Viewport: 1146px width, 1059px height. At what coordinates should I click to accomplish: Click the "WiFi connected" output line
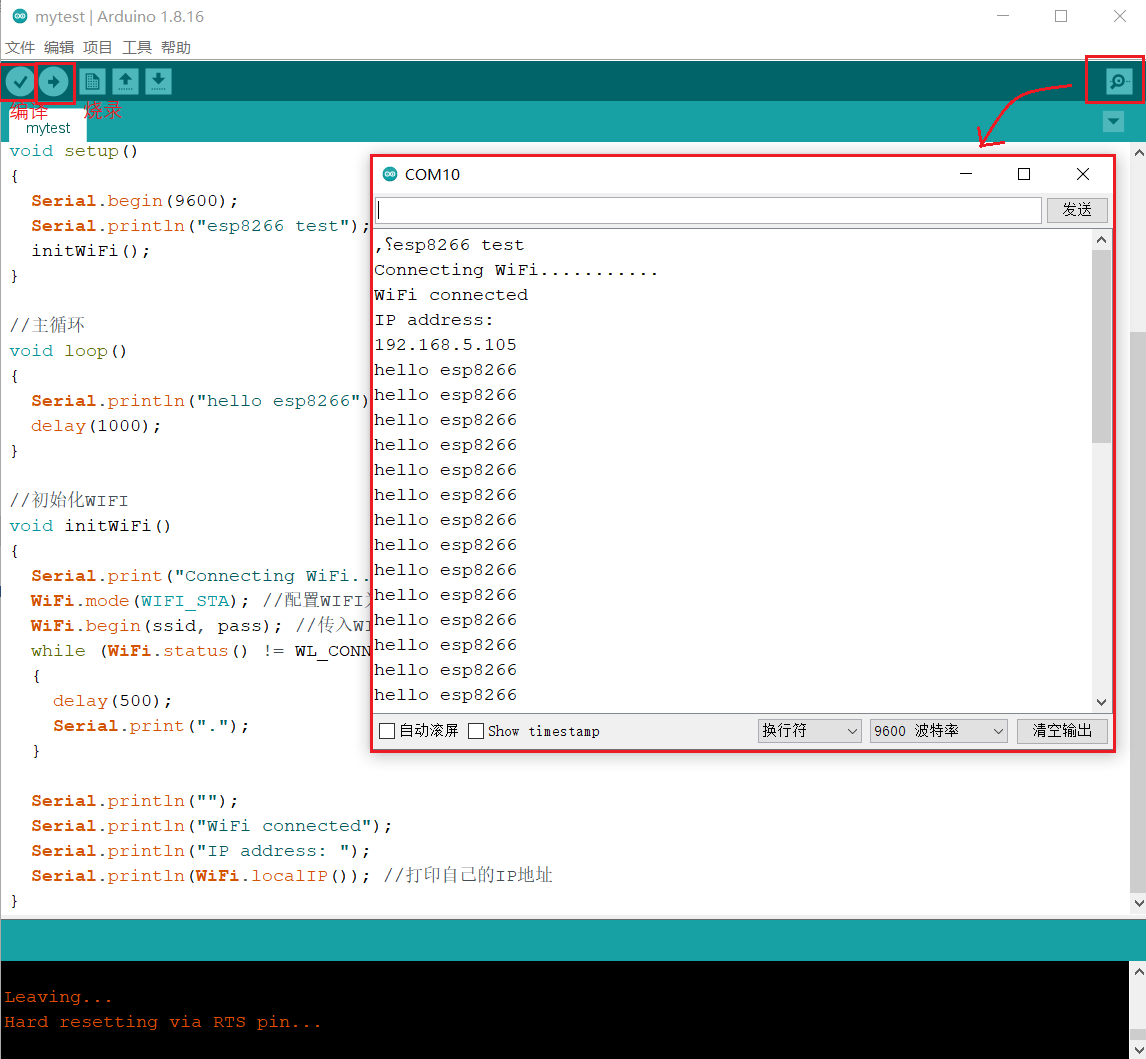tap(451, 295)
